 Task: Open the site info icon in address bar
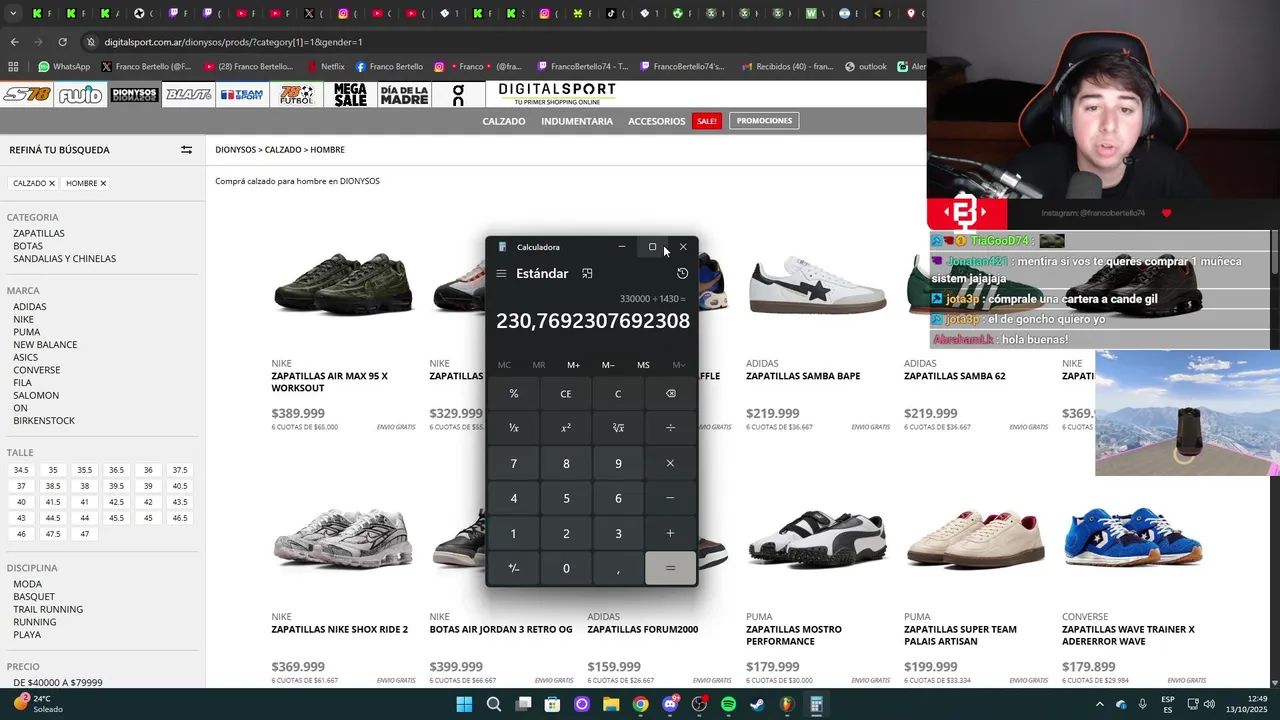tap(91, 42)
